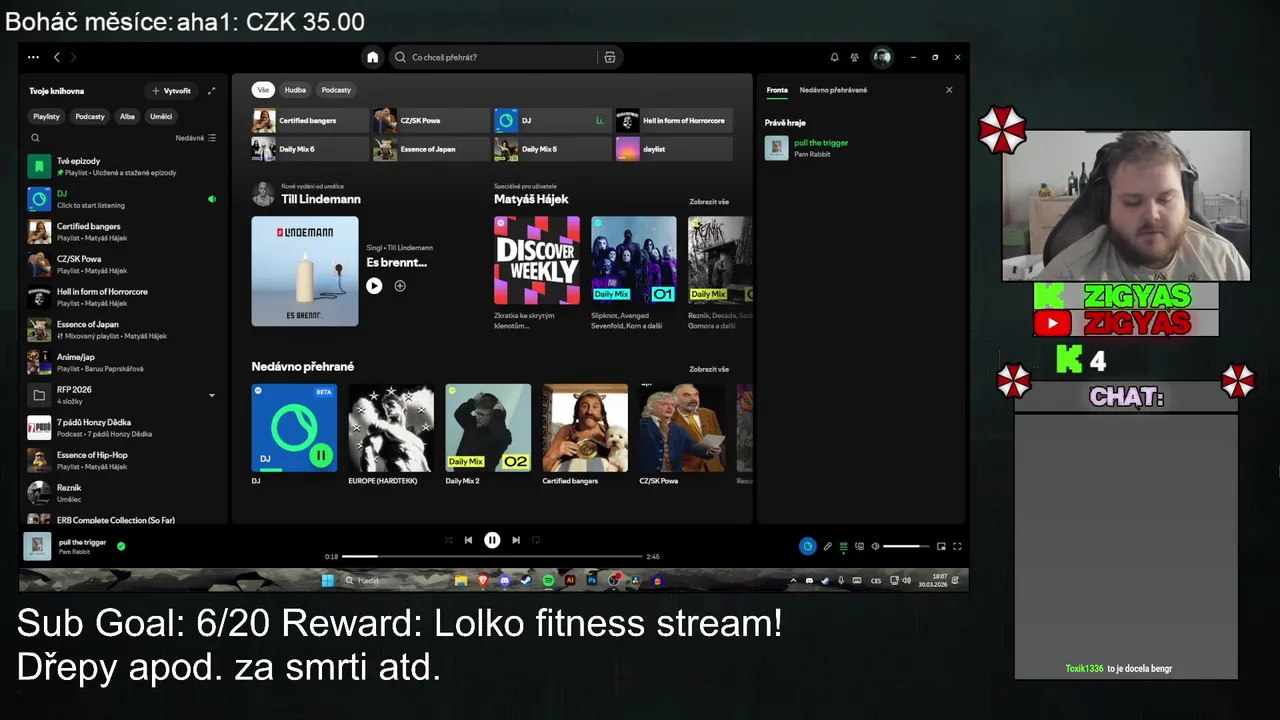Viewport: 1280px width, 720px height.
Task: Open Tvé epizody in library
Action: tap(122, 166)
